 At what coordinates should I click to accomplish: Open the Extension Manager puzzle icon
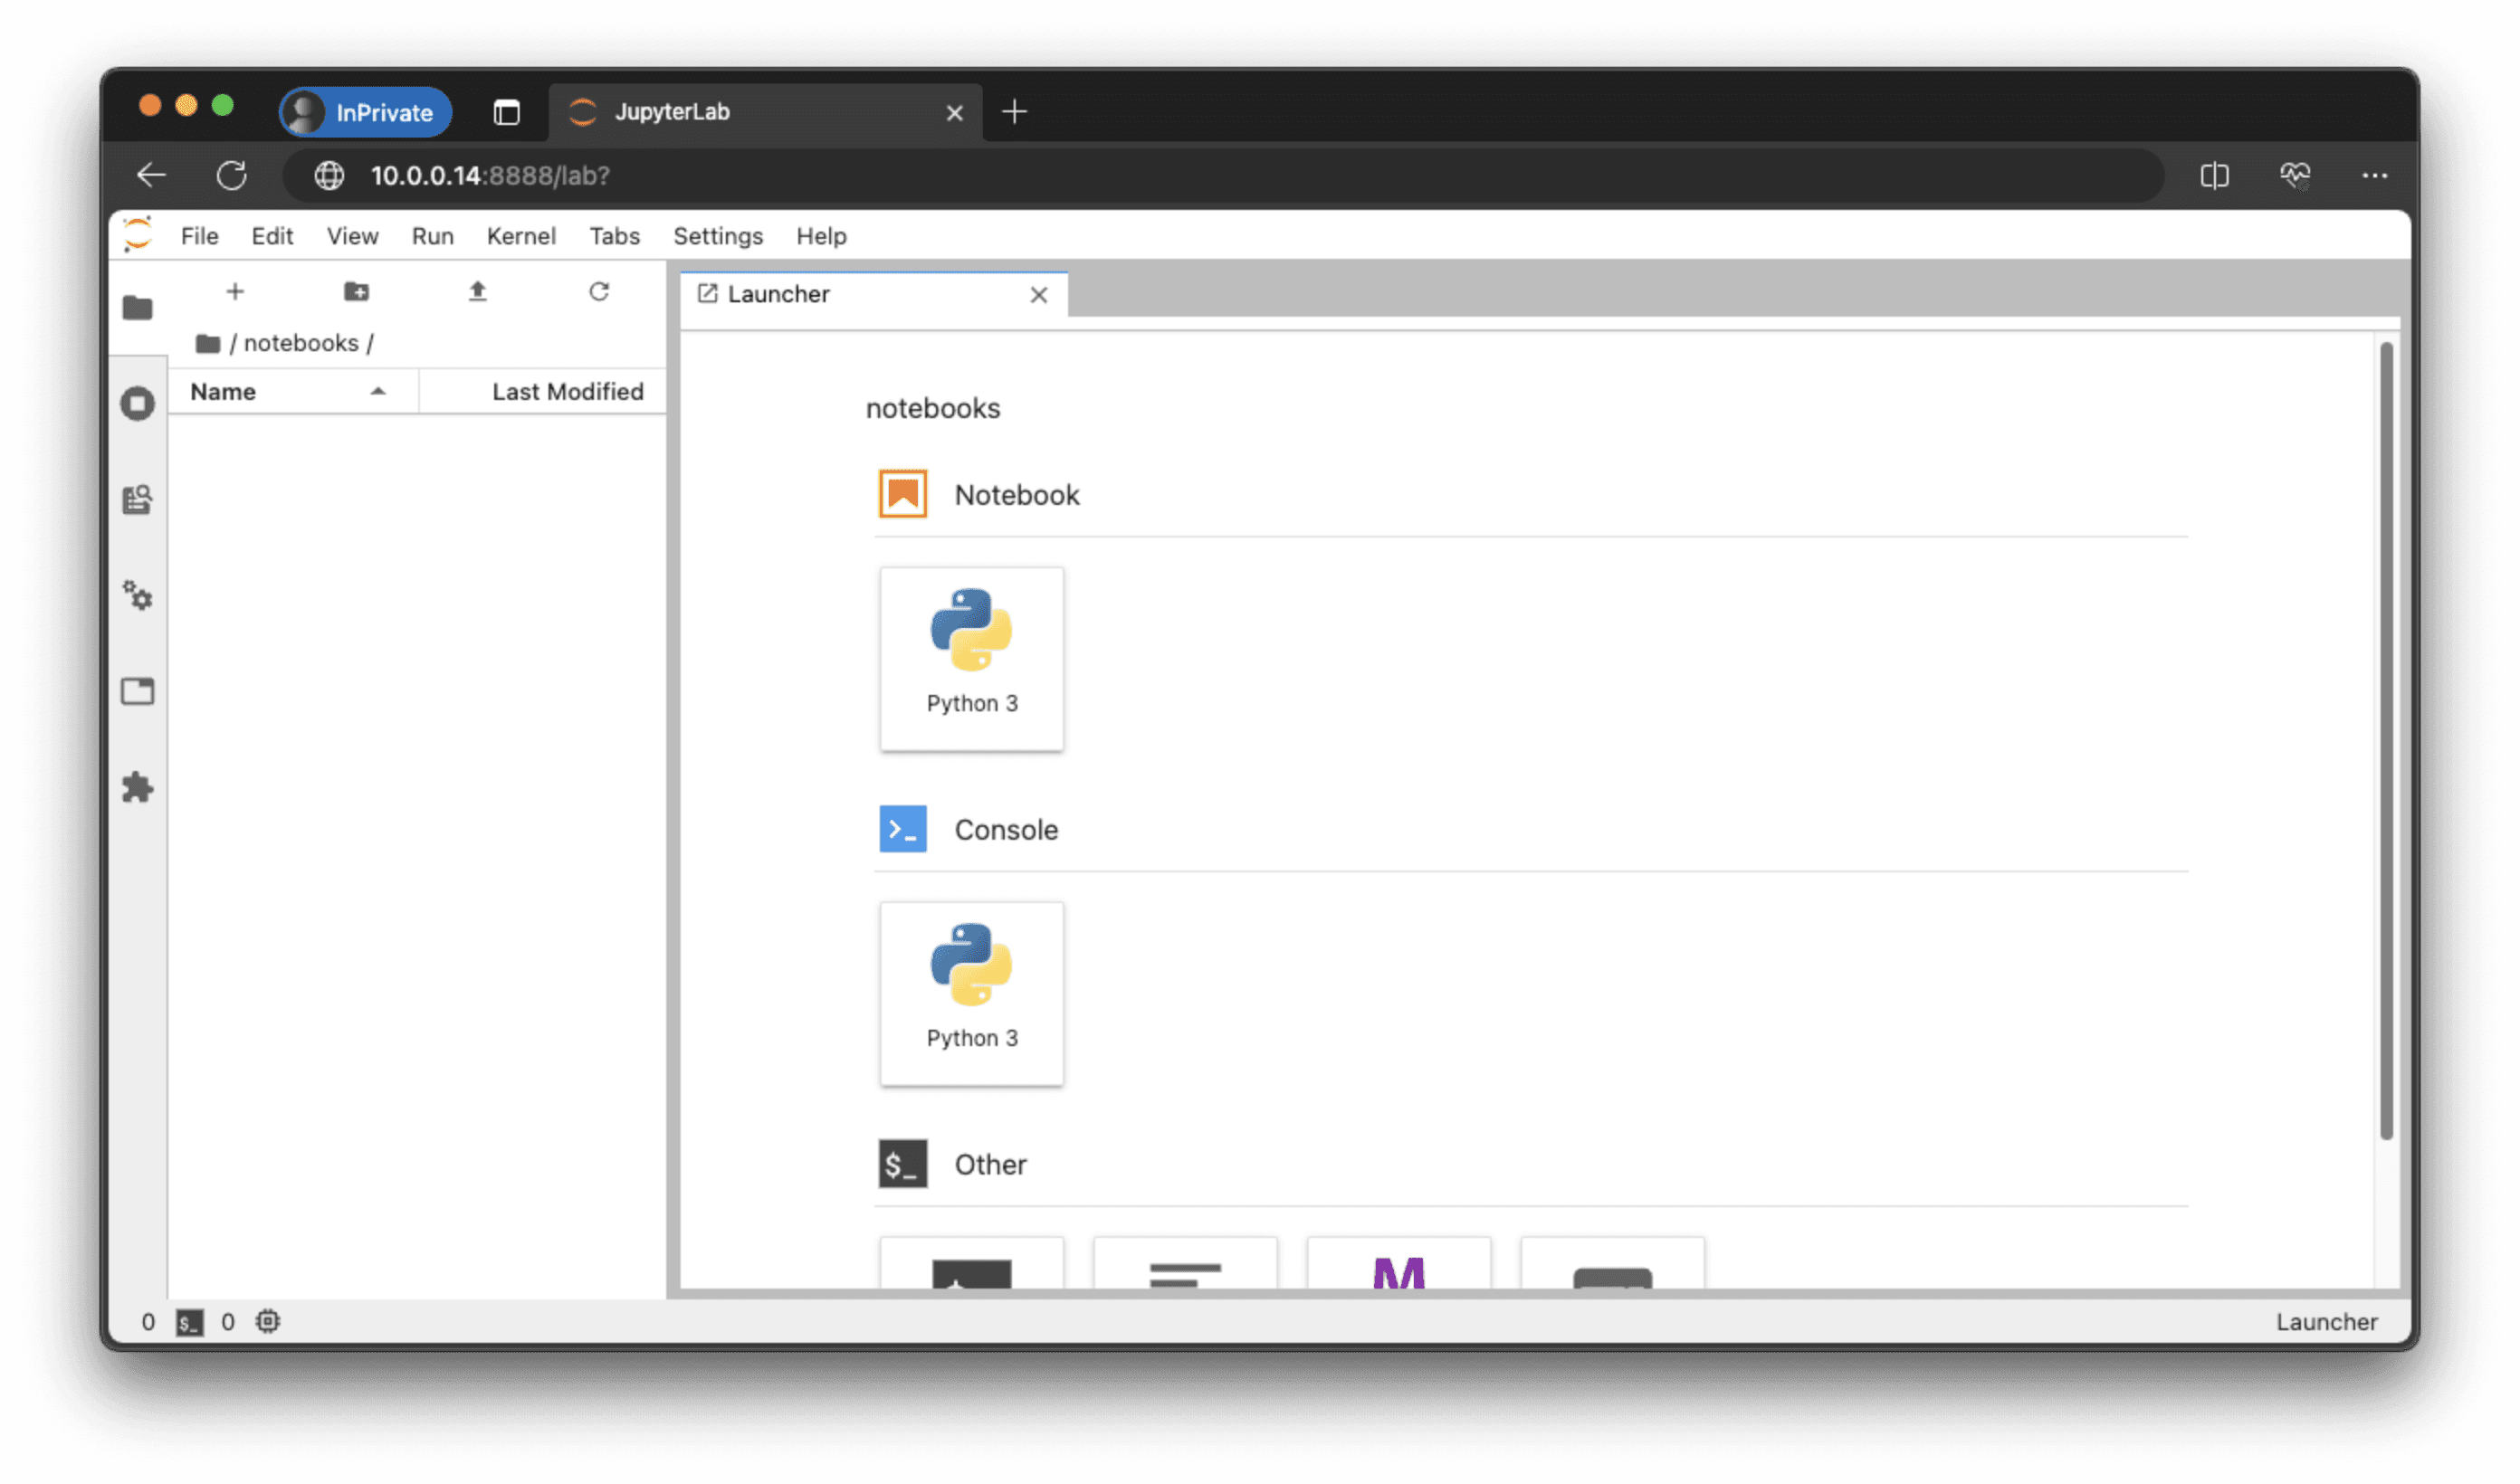pyautogui.click(x=138, y=788)
